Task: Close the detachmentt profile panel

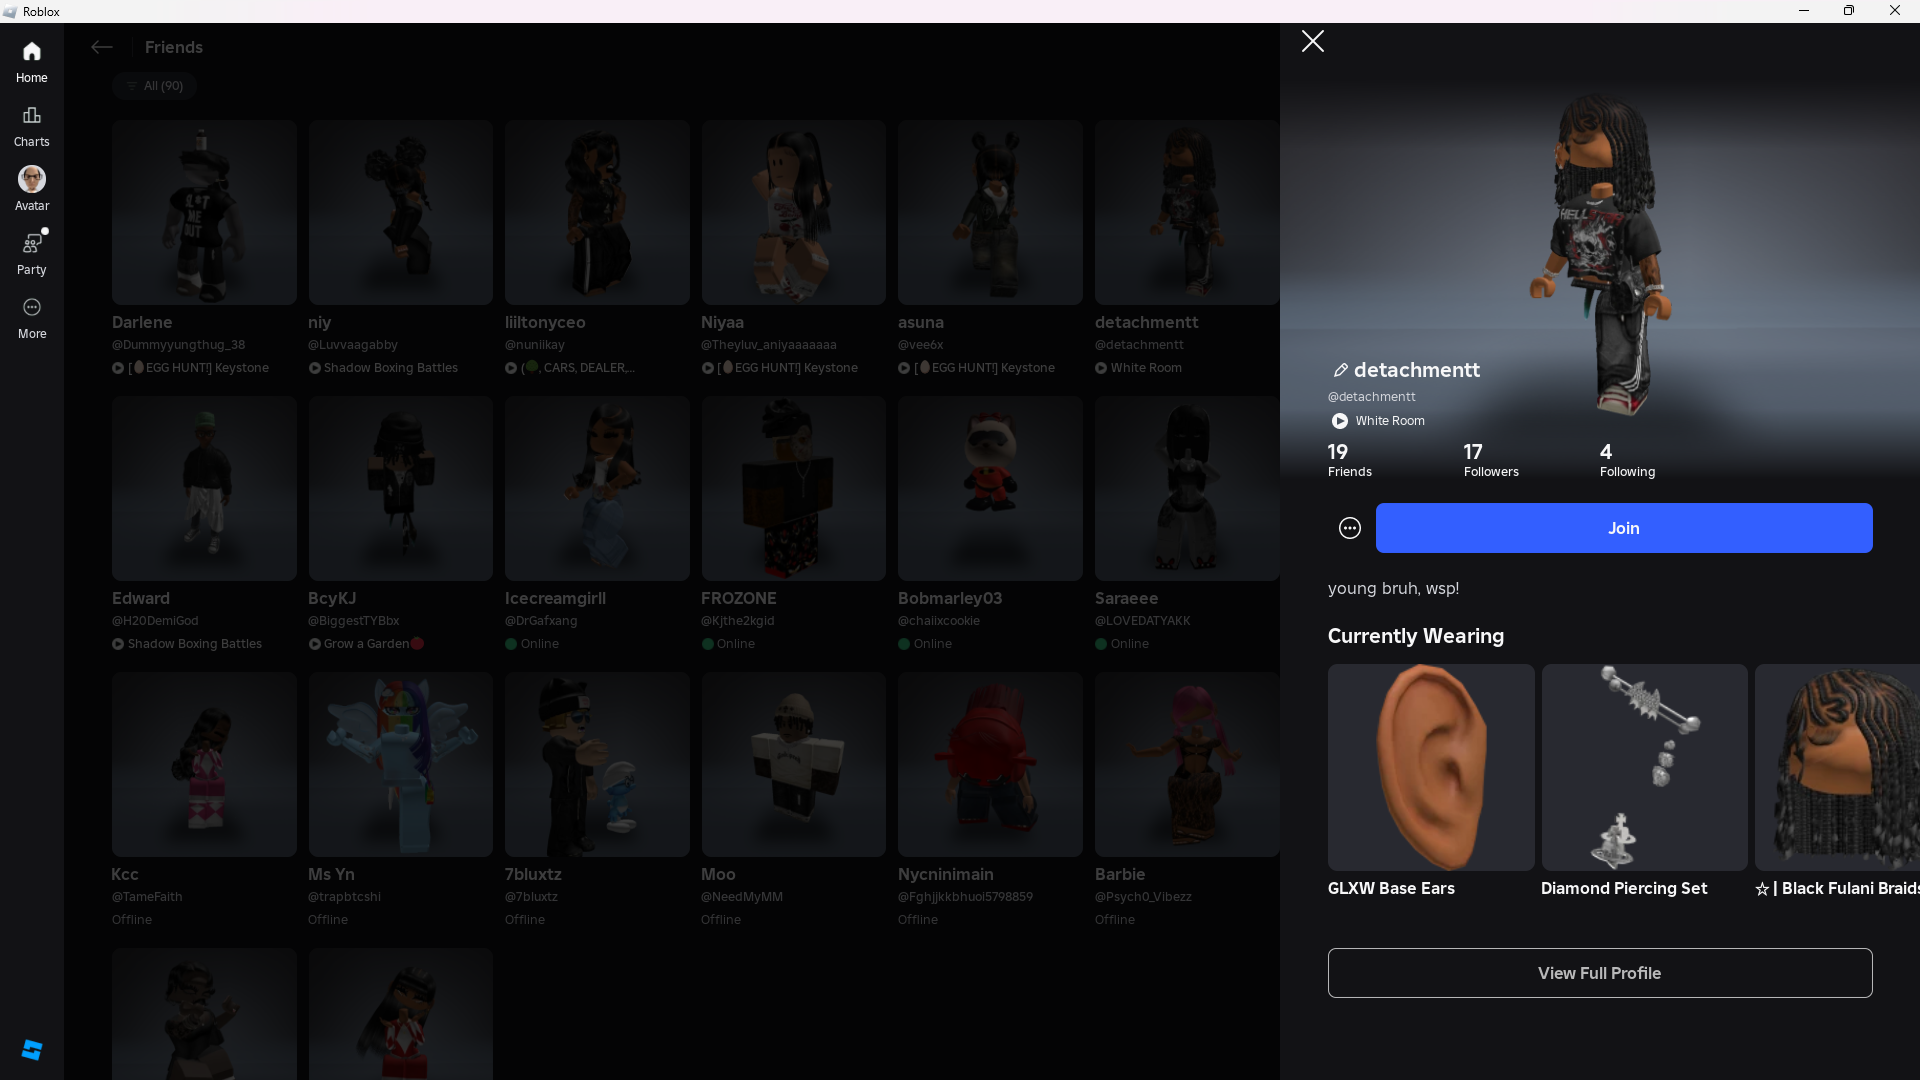Action: tap(1312, 41)
